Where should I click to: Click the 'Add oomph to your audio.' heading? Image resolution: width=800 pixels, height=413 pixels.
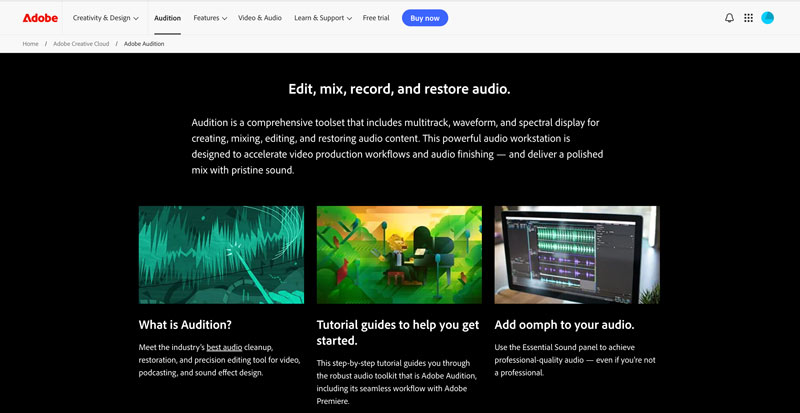[x=564, y=325]
